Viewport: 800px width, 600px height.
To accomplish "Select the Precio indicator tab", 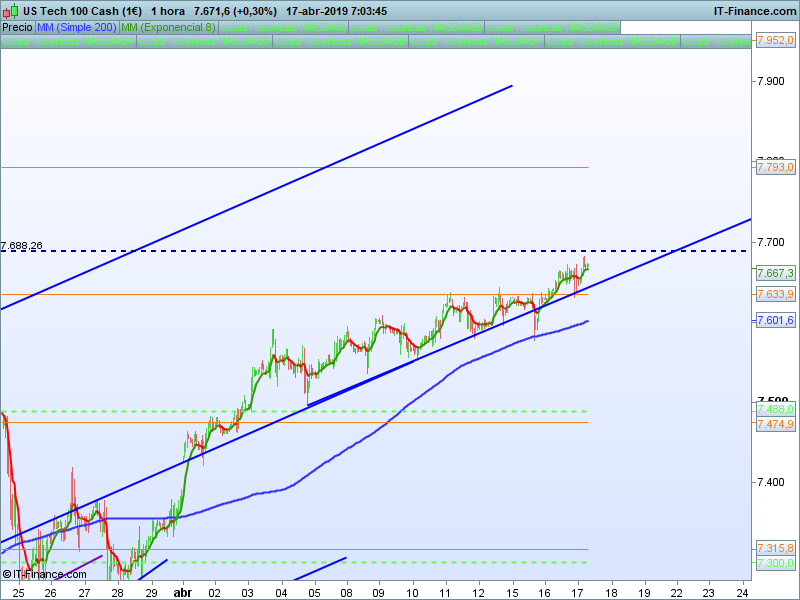I will click(x=17, y=27).
